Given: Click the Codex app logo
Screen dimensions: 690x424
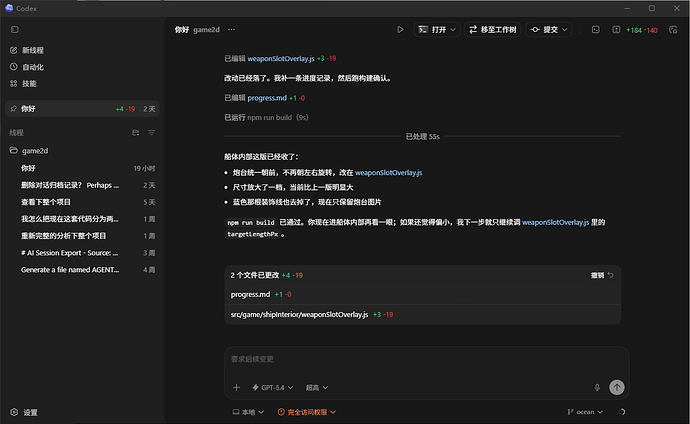Looking at the screenshot, I should click(x=9, y=8).
